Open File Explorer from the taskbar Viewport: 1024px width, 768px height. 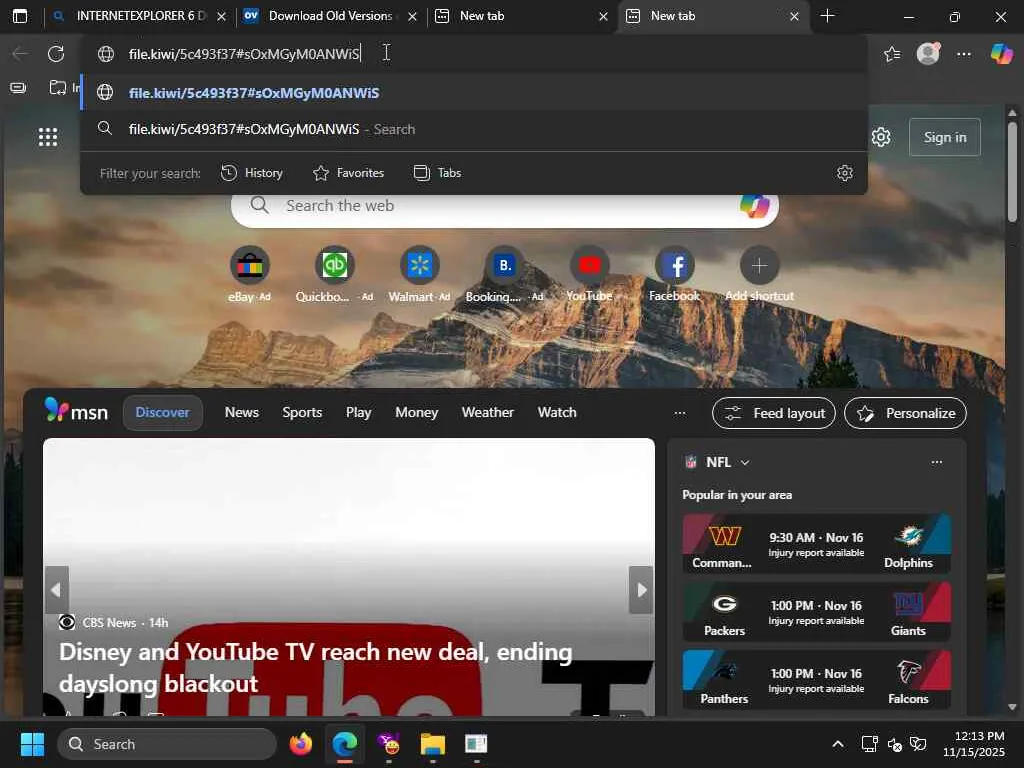432,744
